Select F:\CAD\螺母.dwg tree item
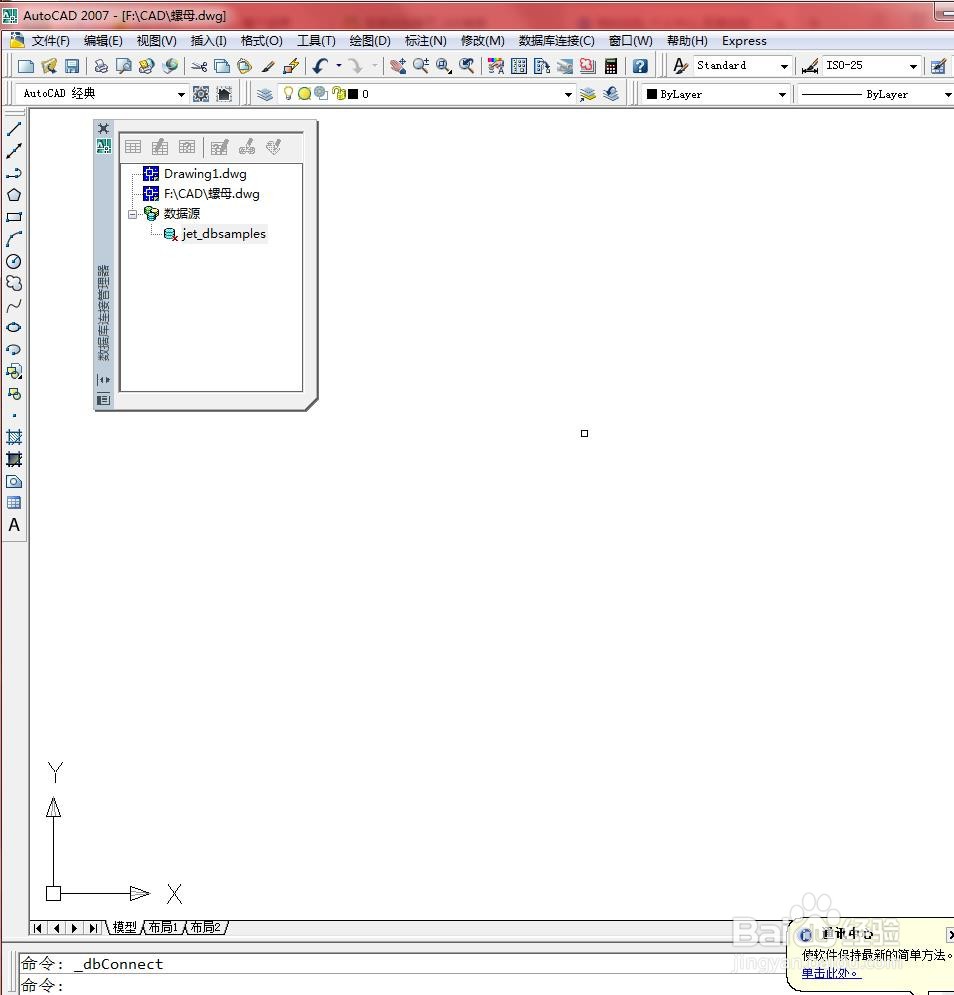 211,194
